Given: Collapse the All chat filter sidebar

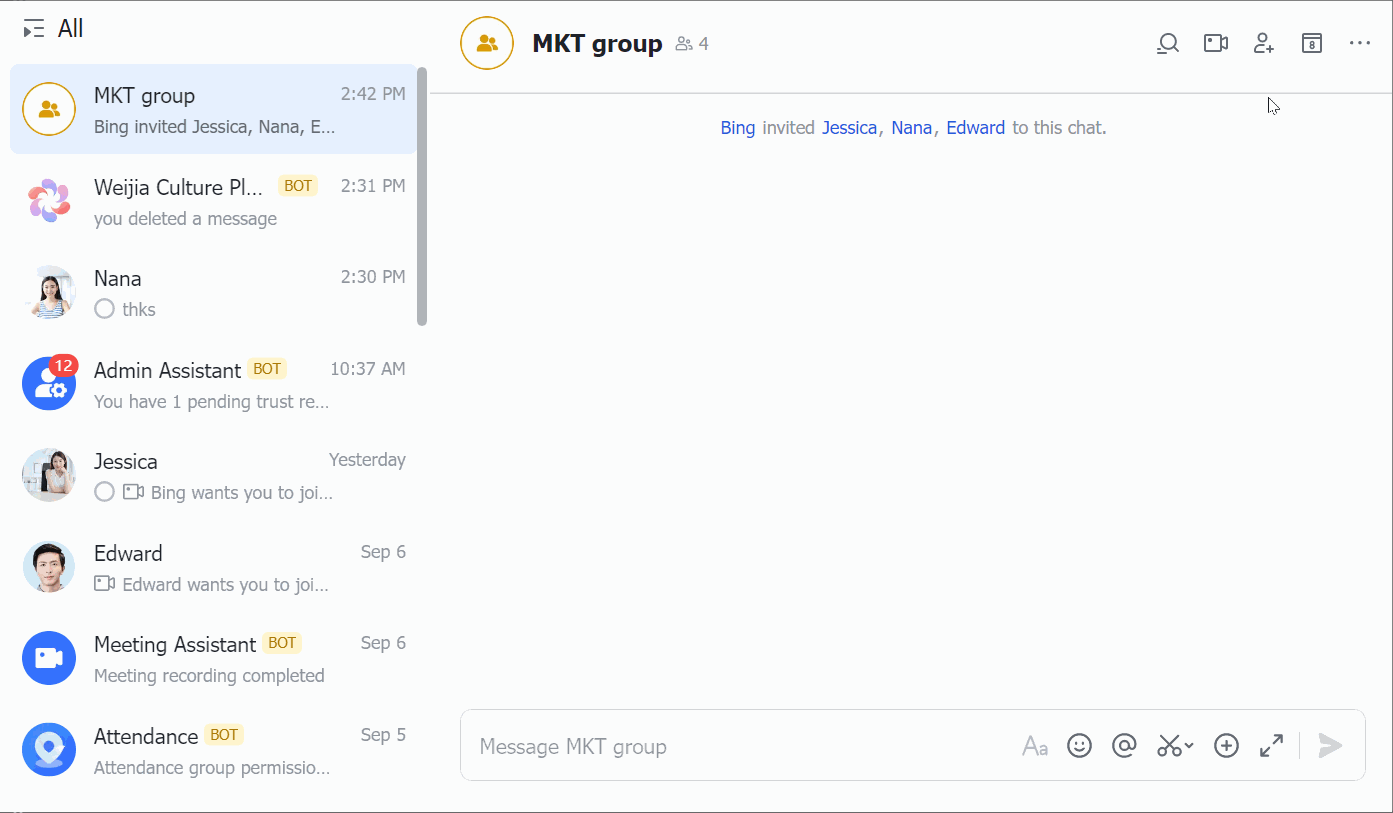Looking at the screenshot, I should [x=34, y=29].
